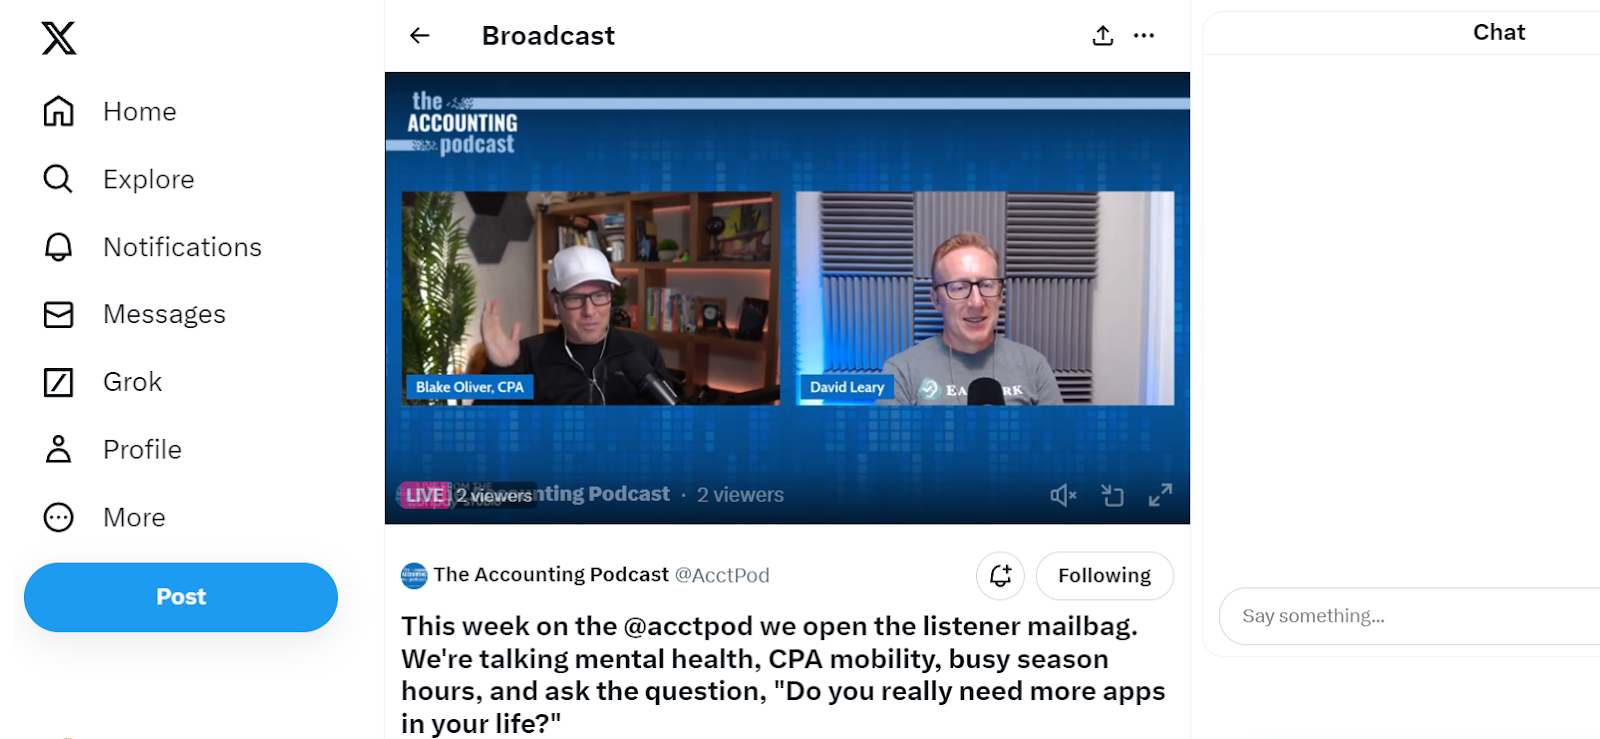Click the @acctpod mention in post

[x=688, y=626]
